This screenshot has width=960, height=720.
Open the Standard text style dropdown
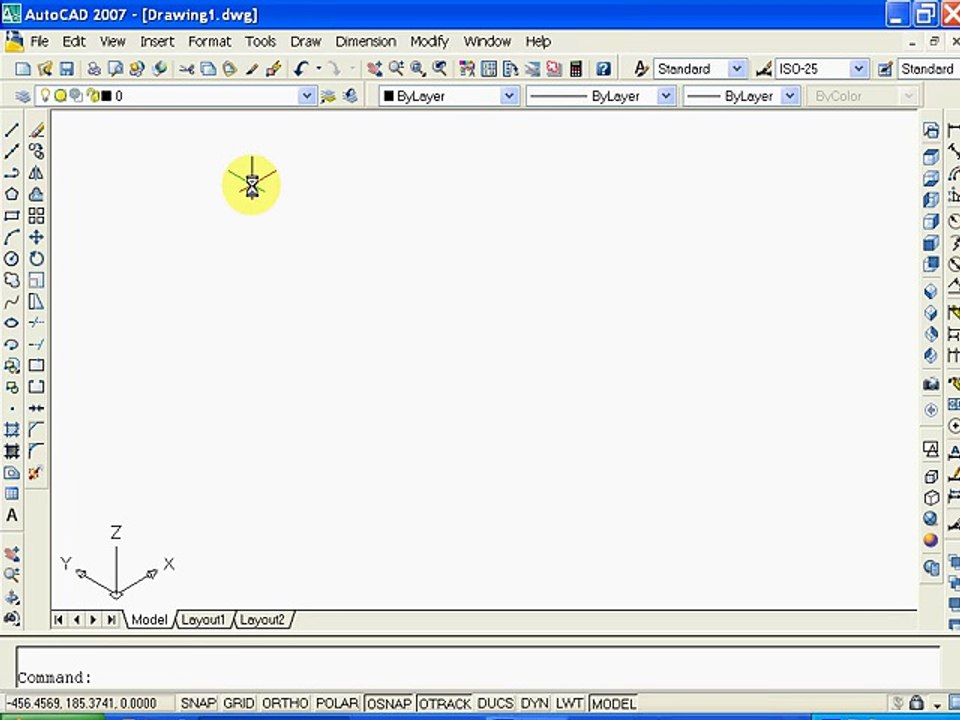[x=737, y=69]
